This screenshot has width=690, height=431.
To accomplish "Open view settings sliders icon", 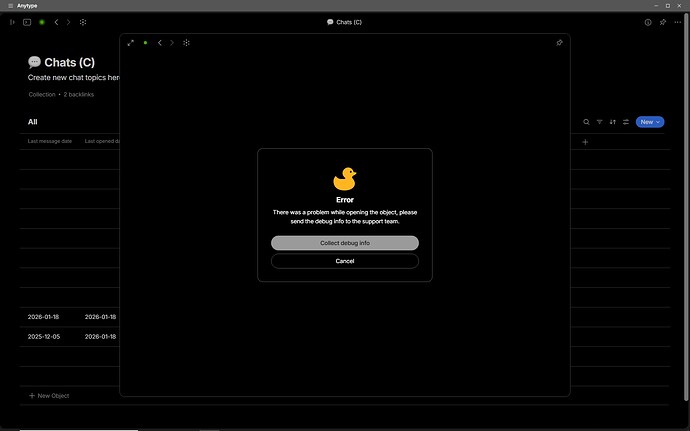I will click(x=626, y=122).
